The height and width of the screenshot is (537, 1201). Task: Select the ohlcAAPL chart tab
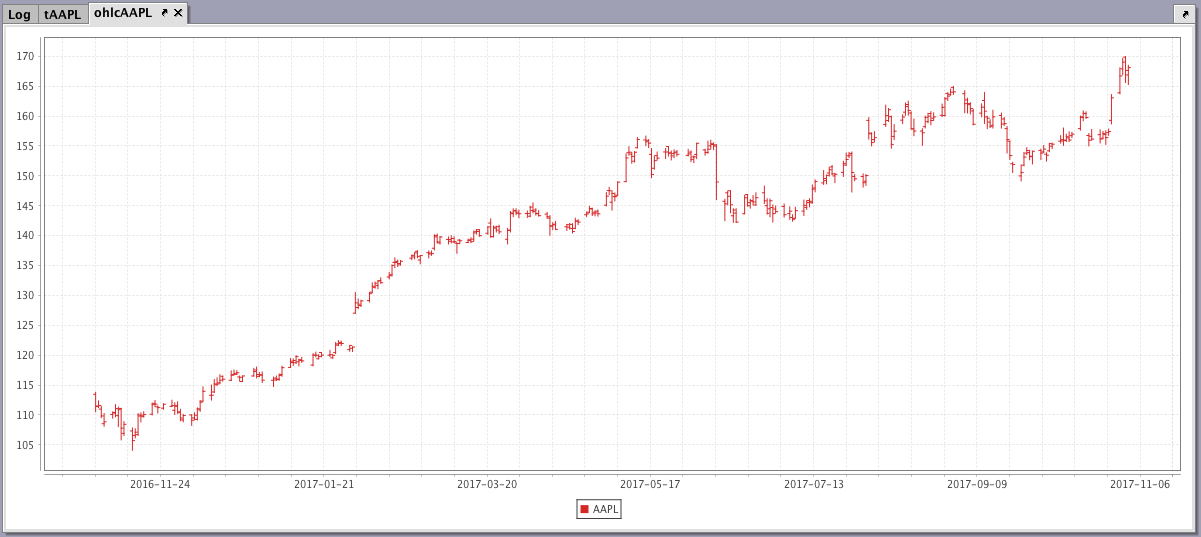point(122,13)
